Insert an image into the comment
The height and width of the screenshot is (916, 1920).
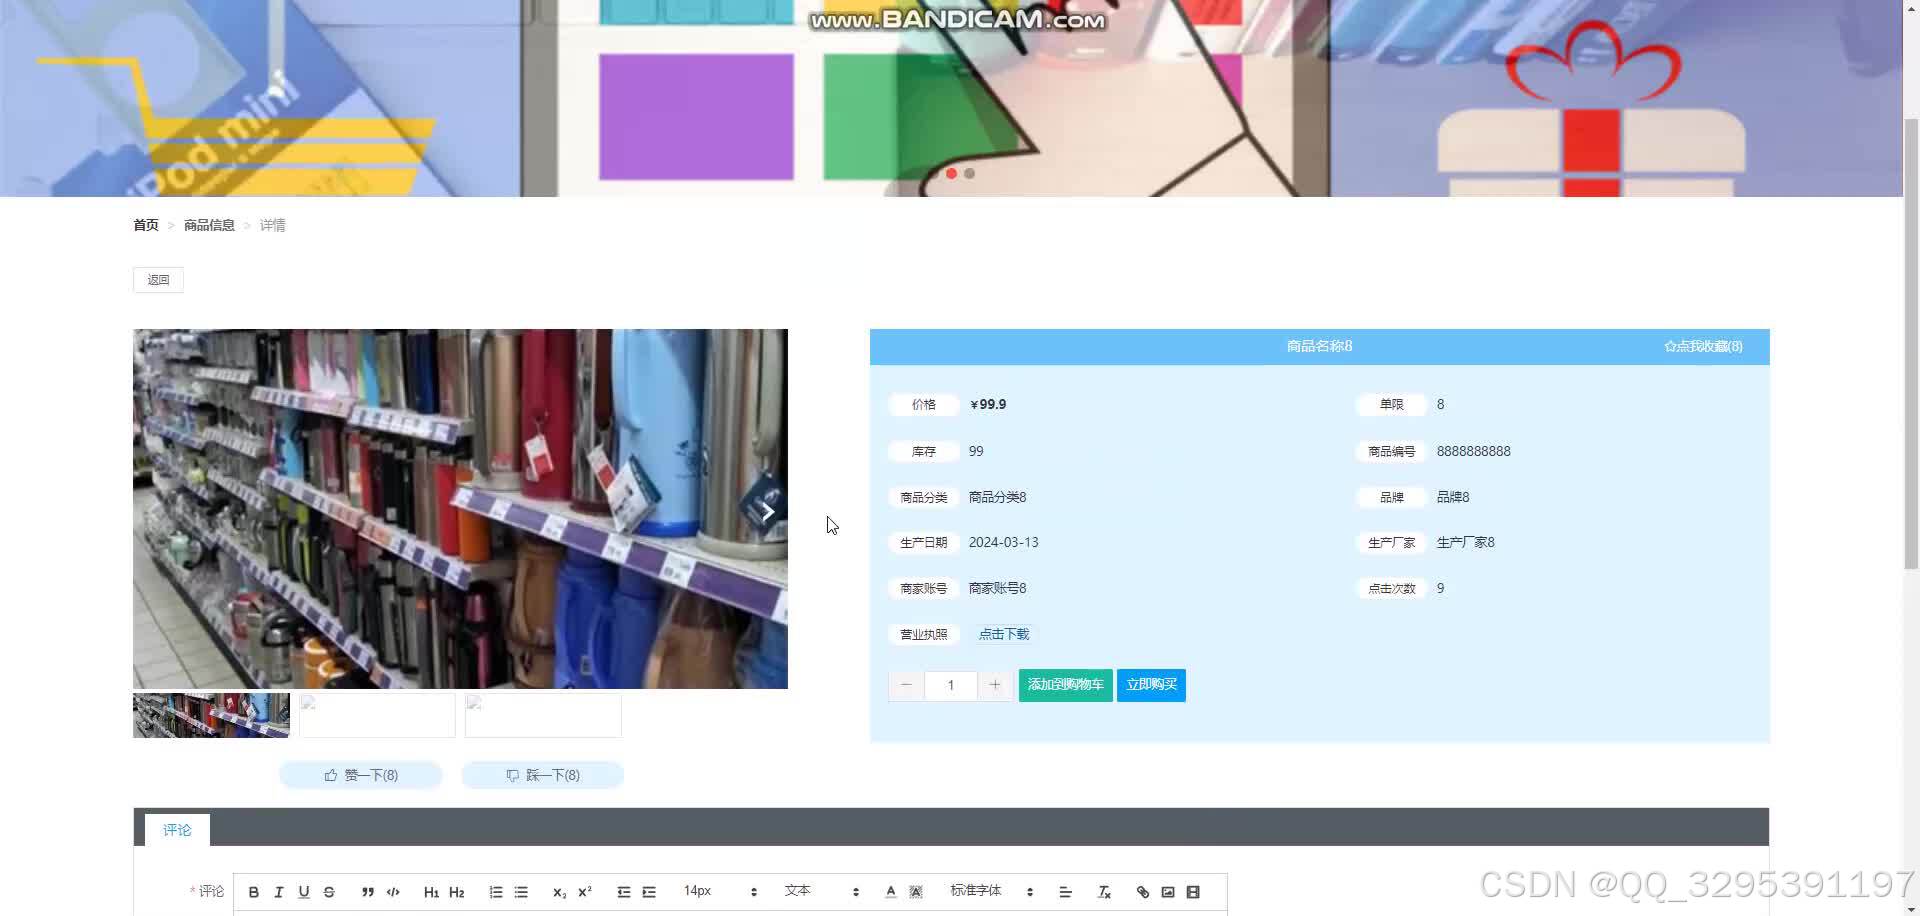(1168, 891)
